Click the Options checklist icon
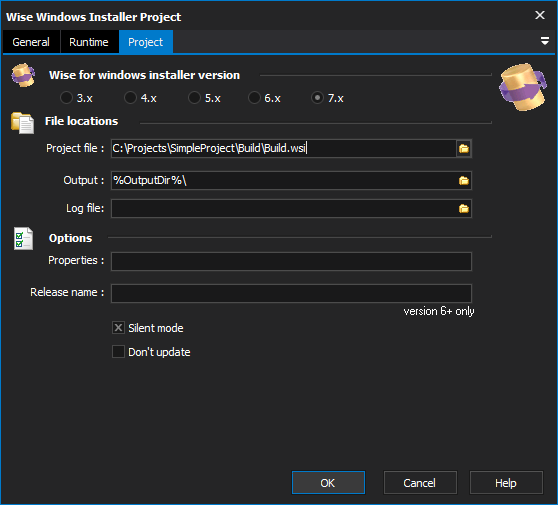The height and width of the screenshot is (505, 558). click(23, 238)
